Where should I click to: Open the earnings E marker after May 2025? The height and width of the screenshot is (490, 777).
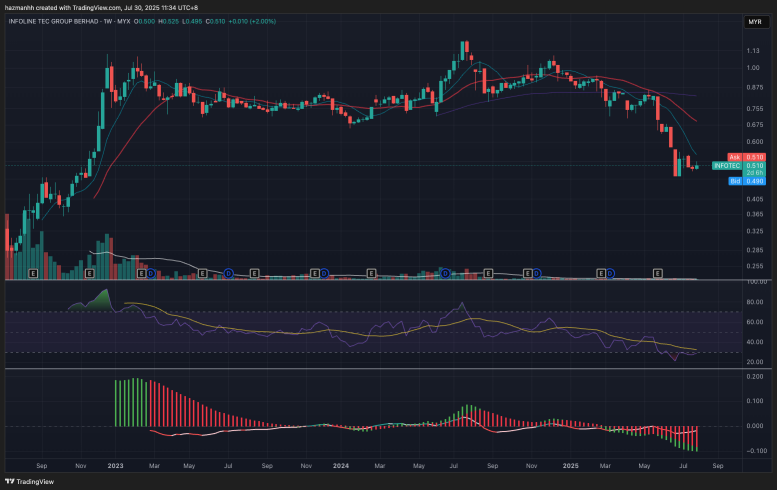pyautogui.click(x=658, y=273)
